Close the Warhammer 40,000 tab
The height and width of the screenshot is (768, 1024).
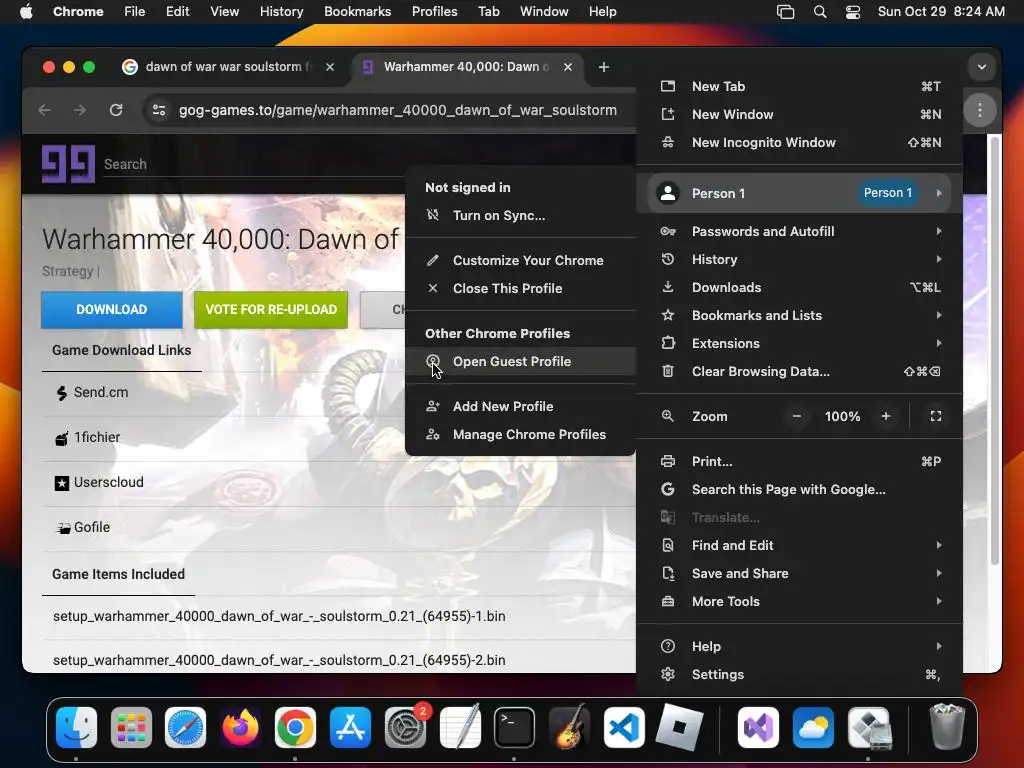(568, 67)
